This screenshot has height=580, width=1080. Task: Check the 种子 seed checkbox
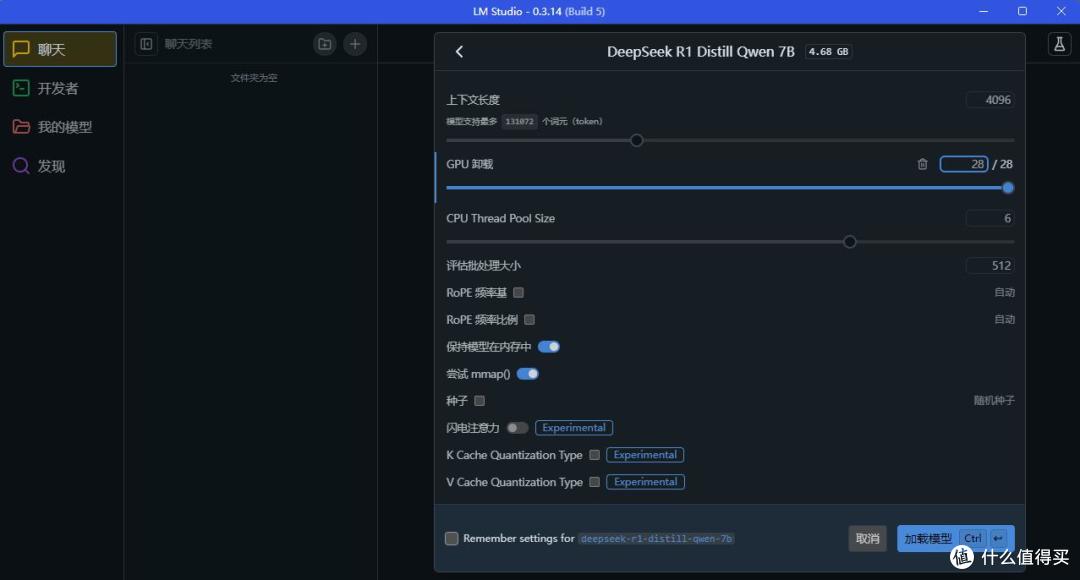479,400
